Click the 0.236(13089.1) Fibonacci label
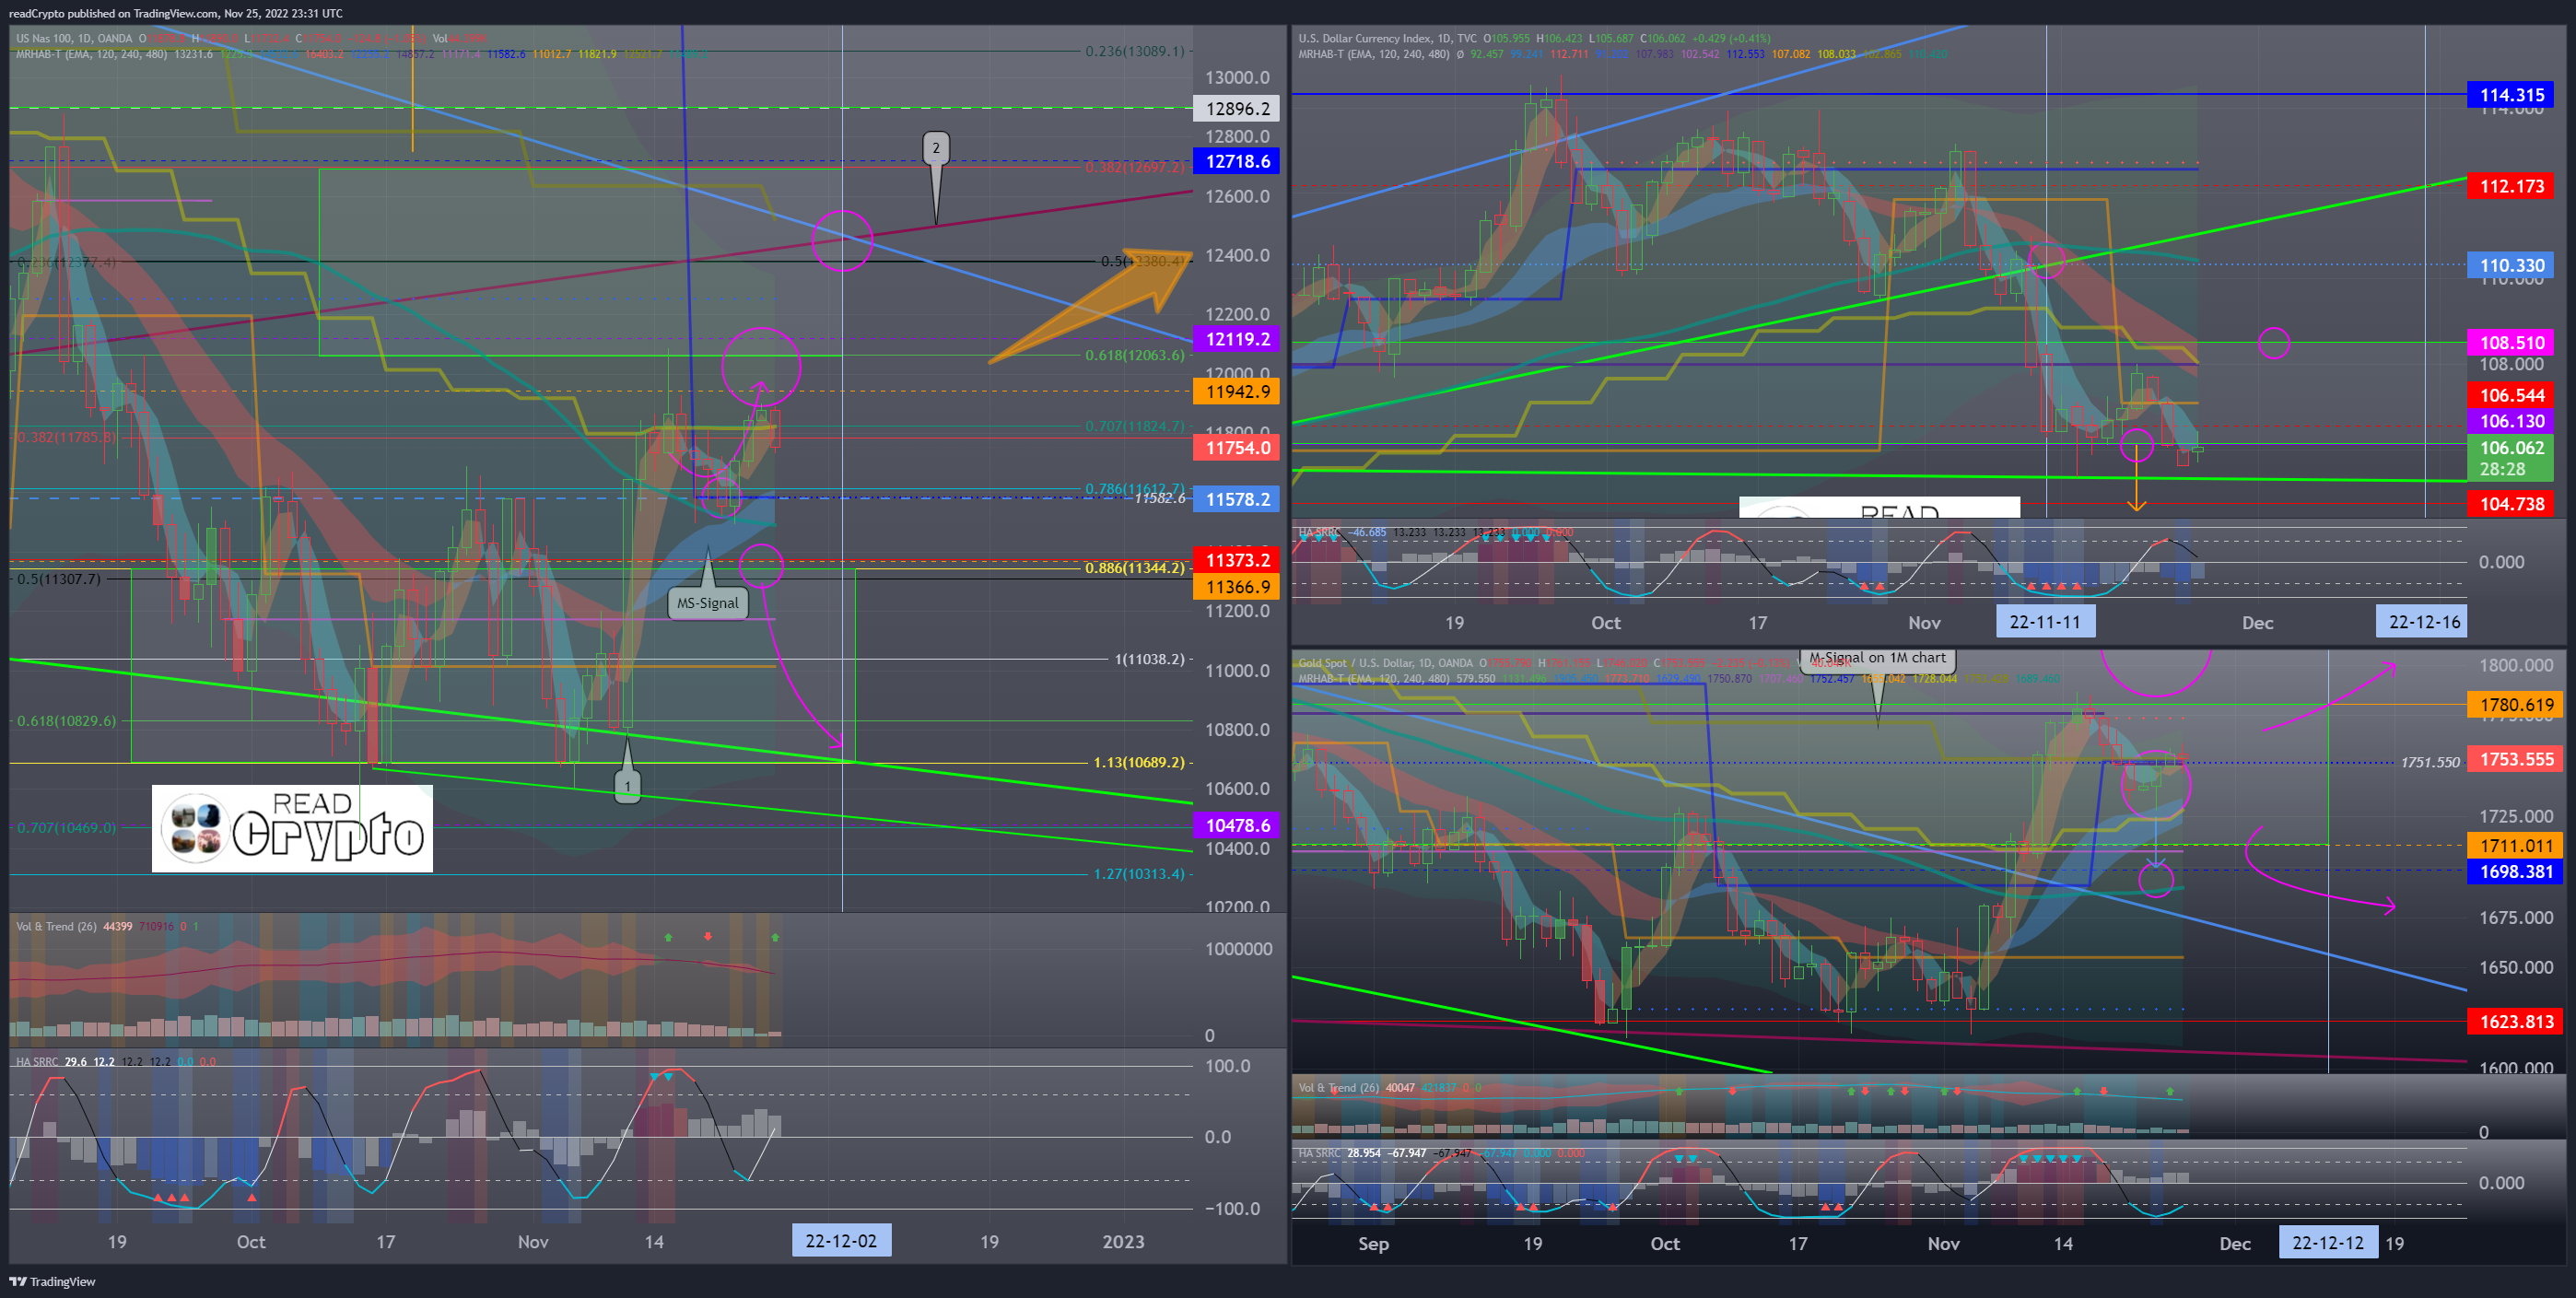Viewport: 2576px width, 1298px height. point(1134,51)
